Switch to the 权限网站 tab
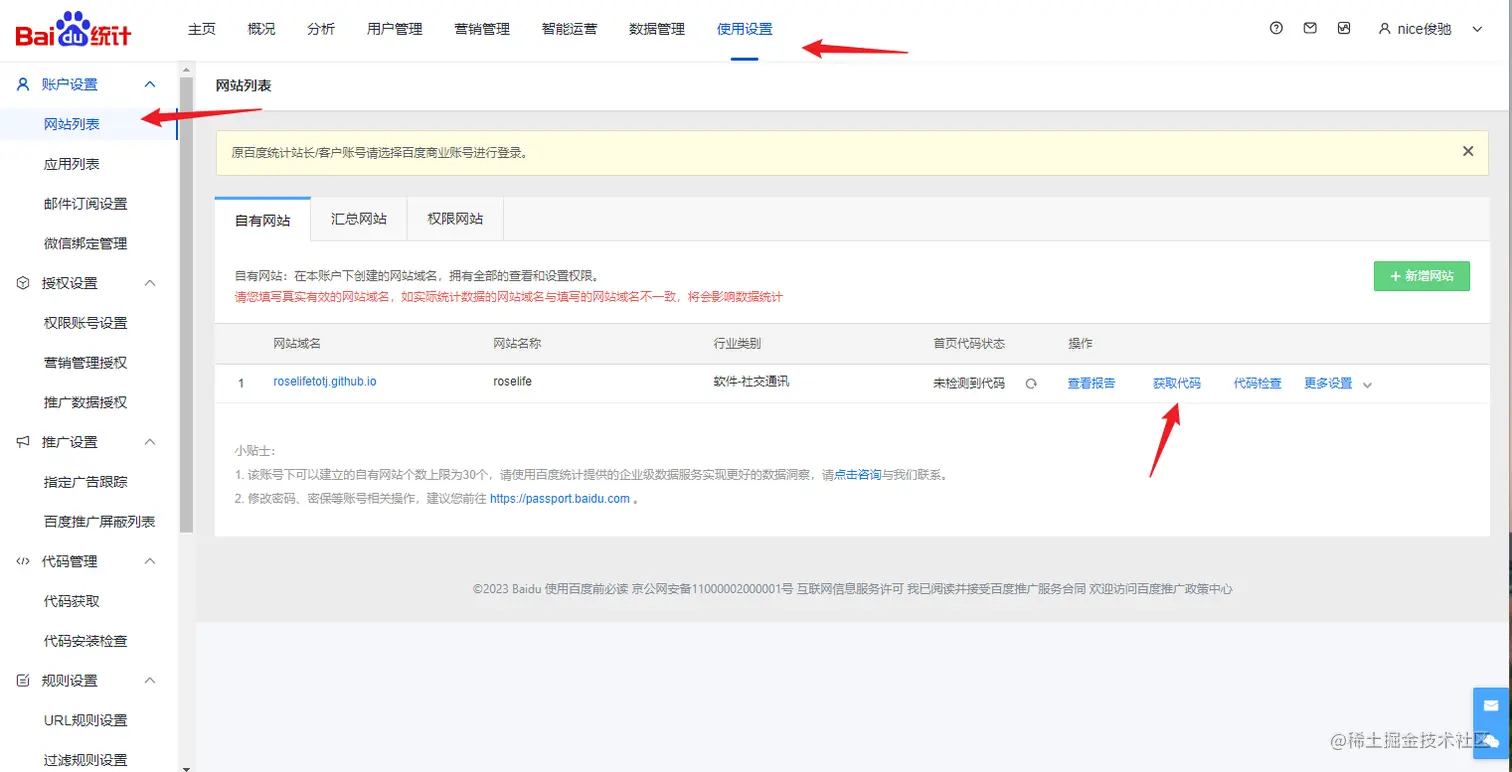 (x=455, y=219)
